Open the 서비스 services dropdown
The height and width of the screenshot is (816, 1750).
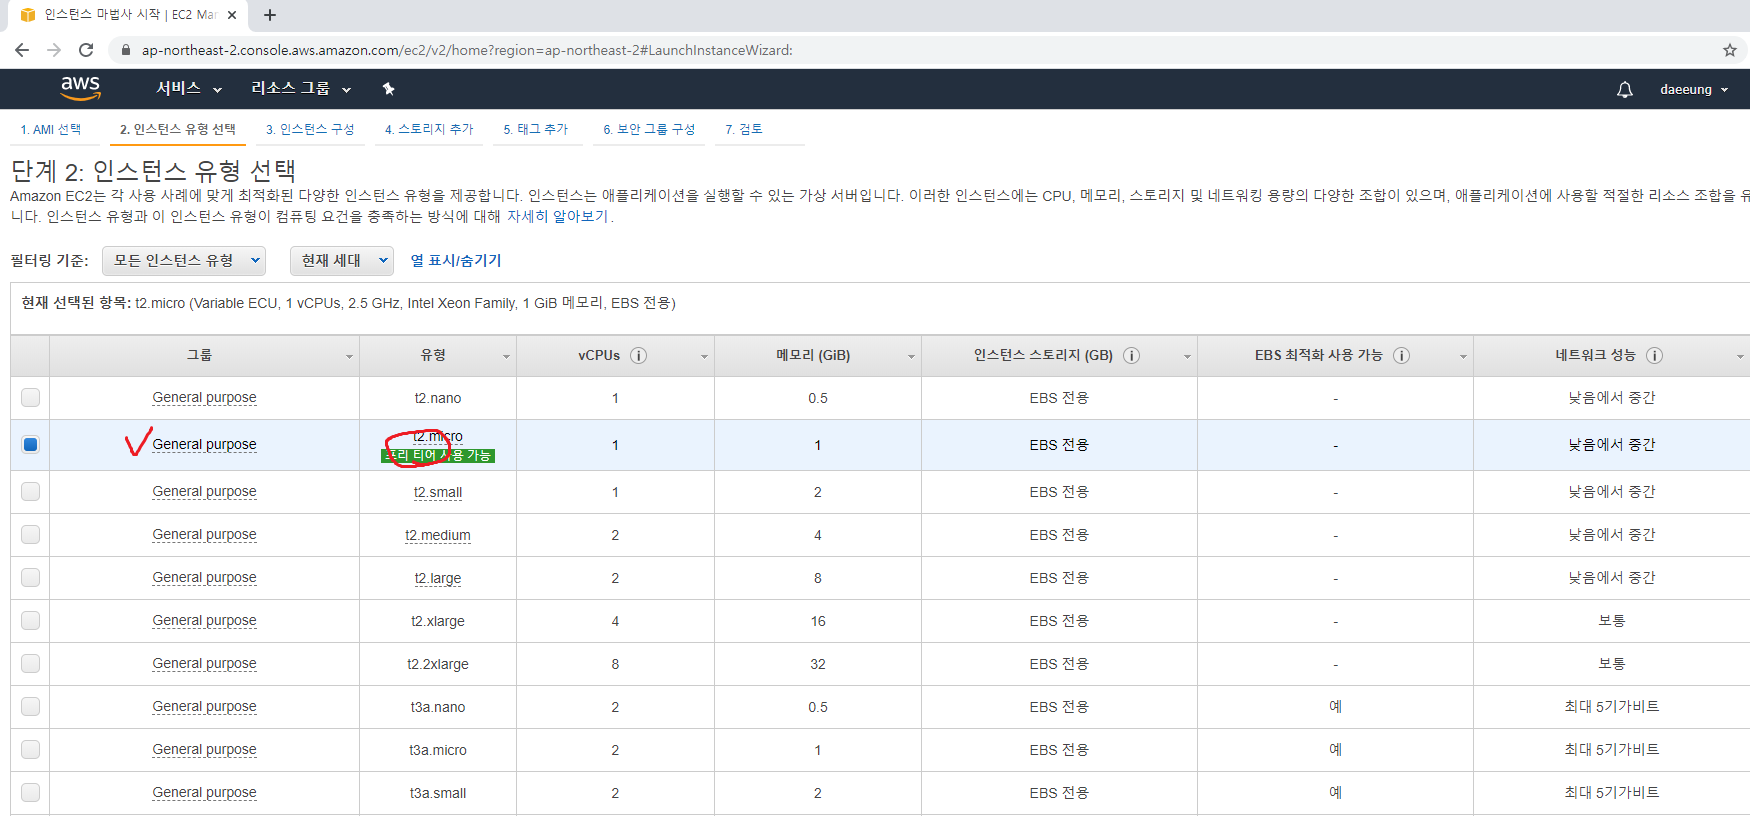(188, 88)
